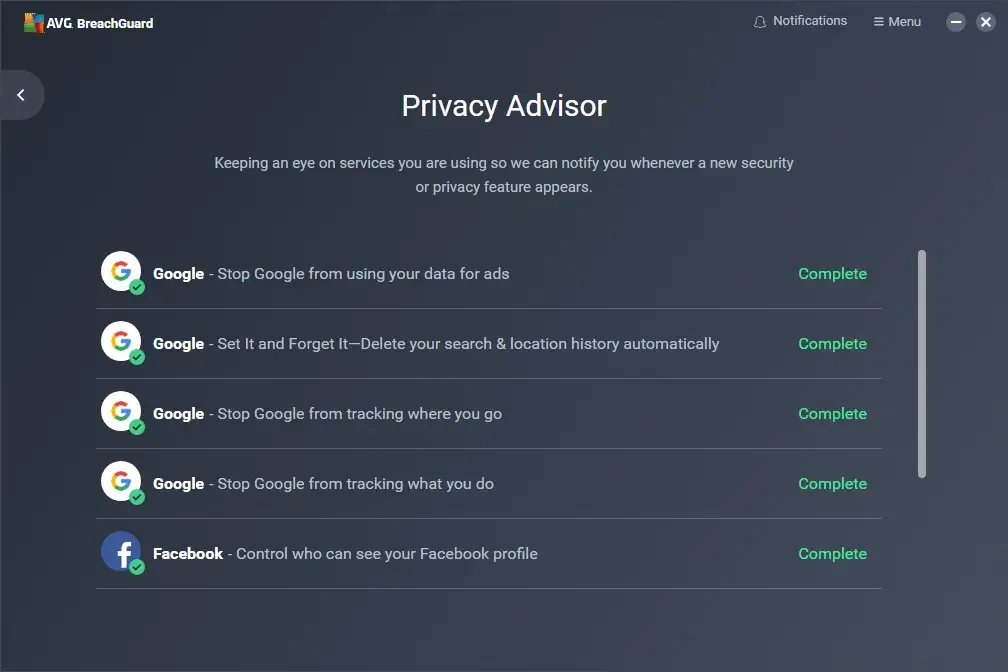
Task: Click Google icon for ads data row
Action: (x=121, y=272)
